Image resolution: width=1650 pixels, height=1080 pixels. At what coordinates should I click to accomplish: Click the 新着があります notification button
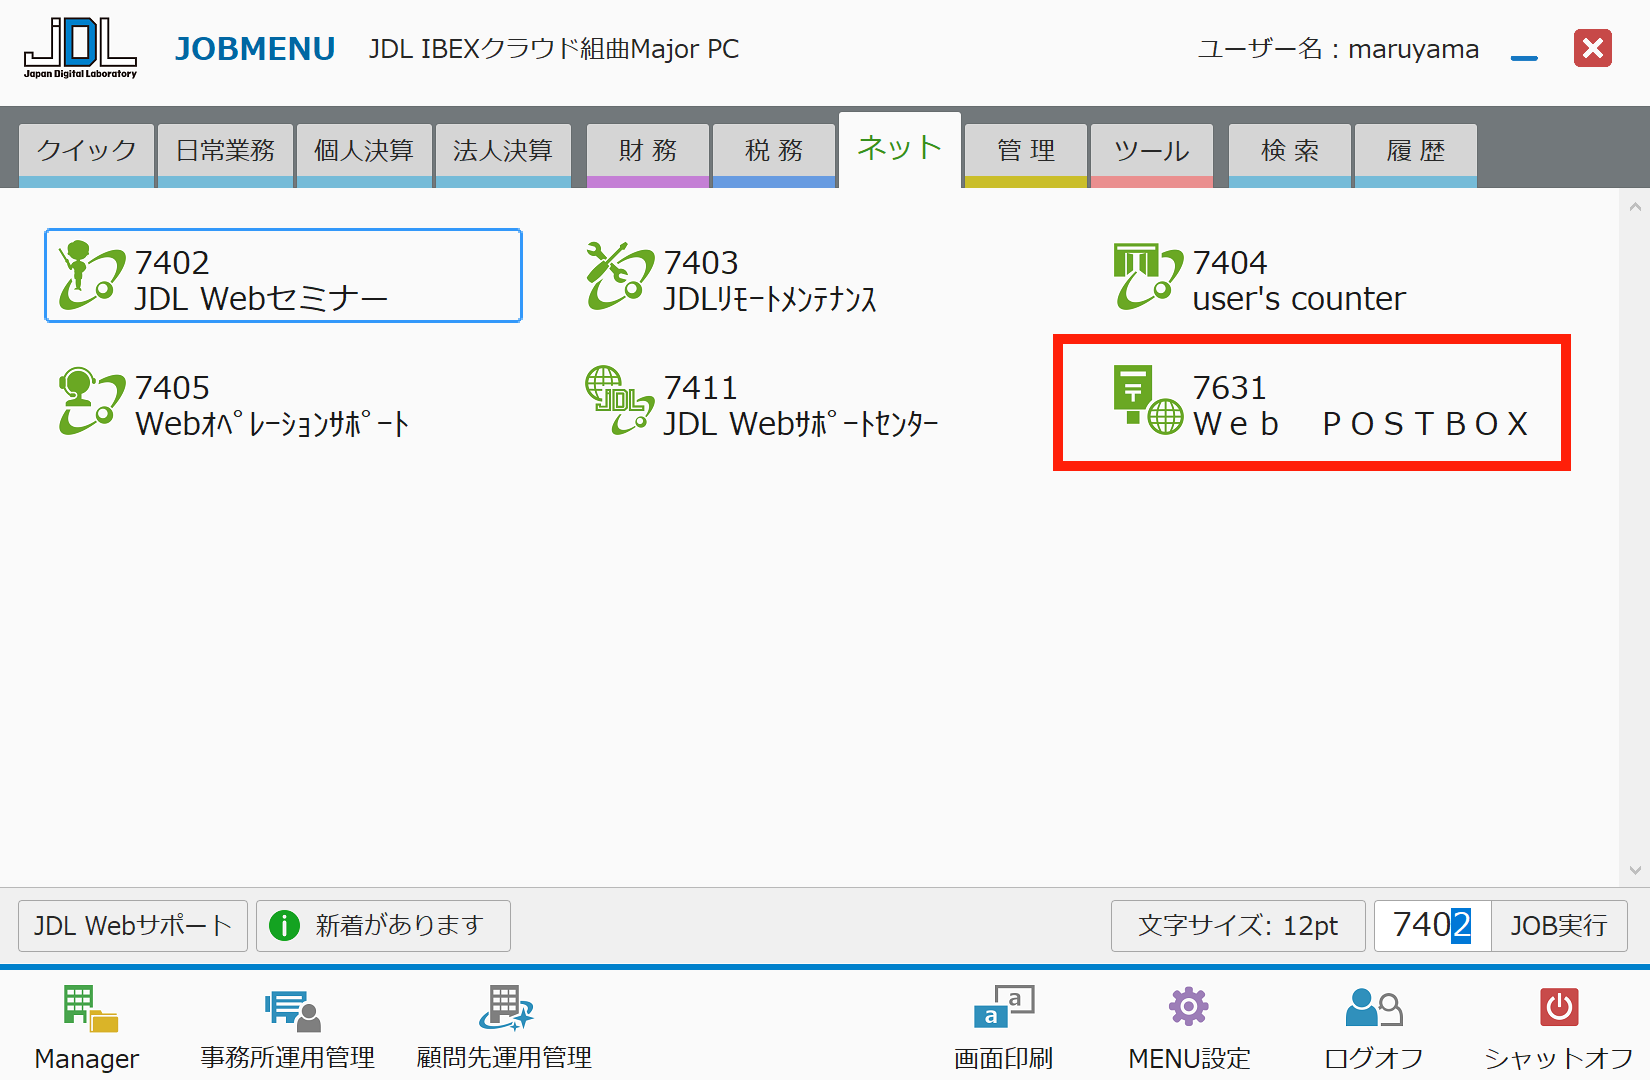coord(383,926)
